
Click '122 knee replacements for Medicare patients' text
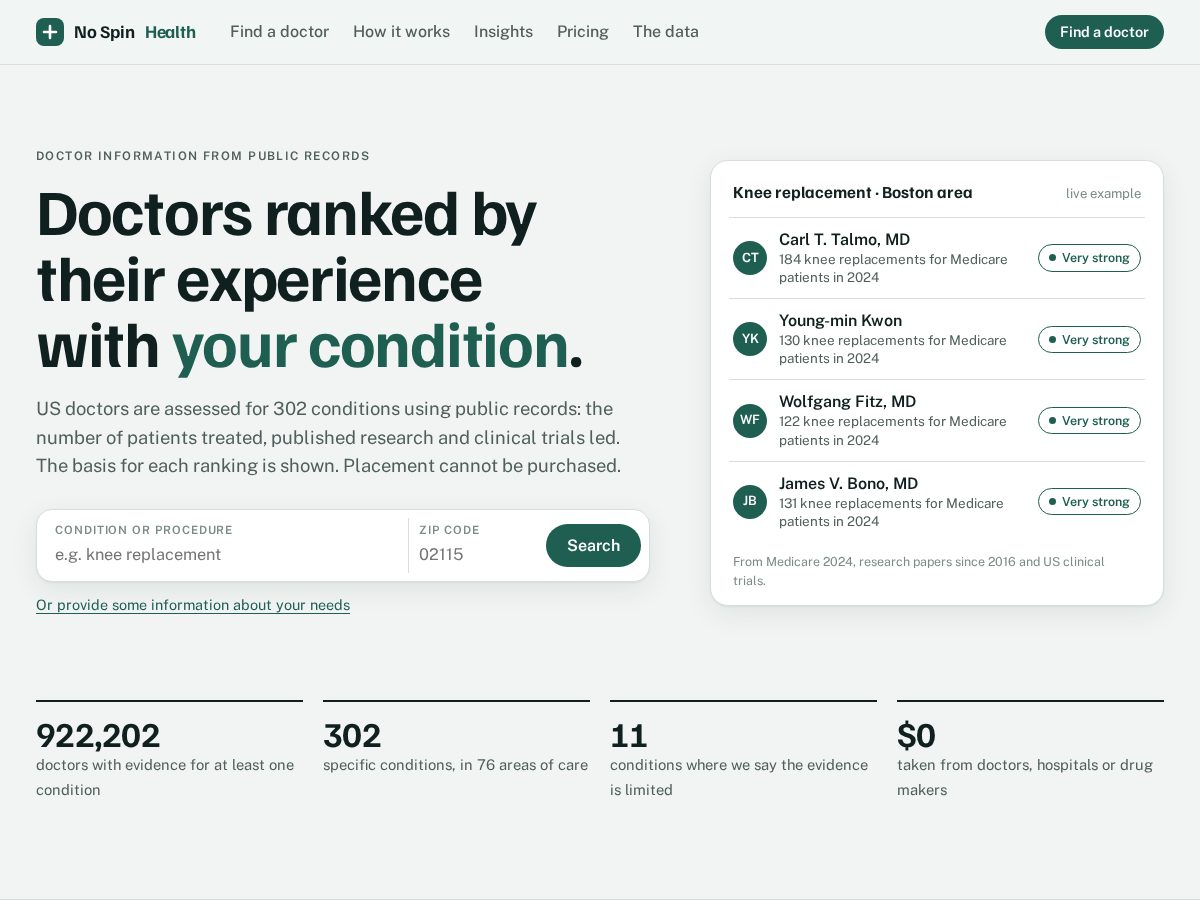tap(893, 431)
